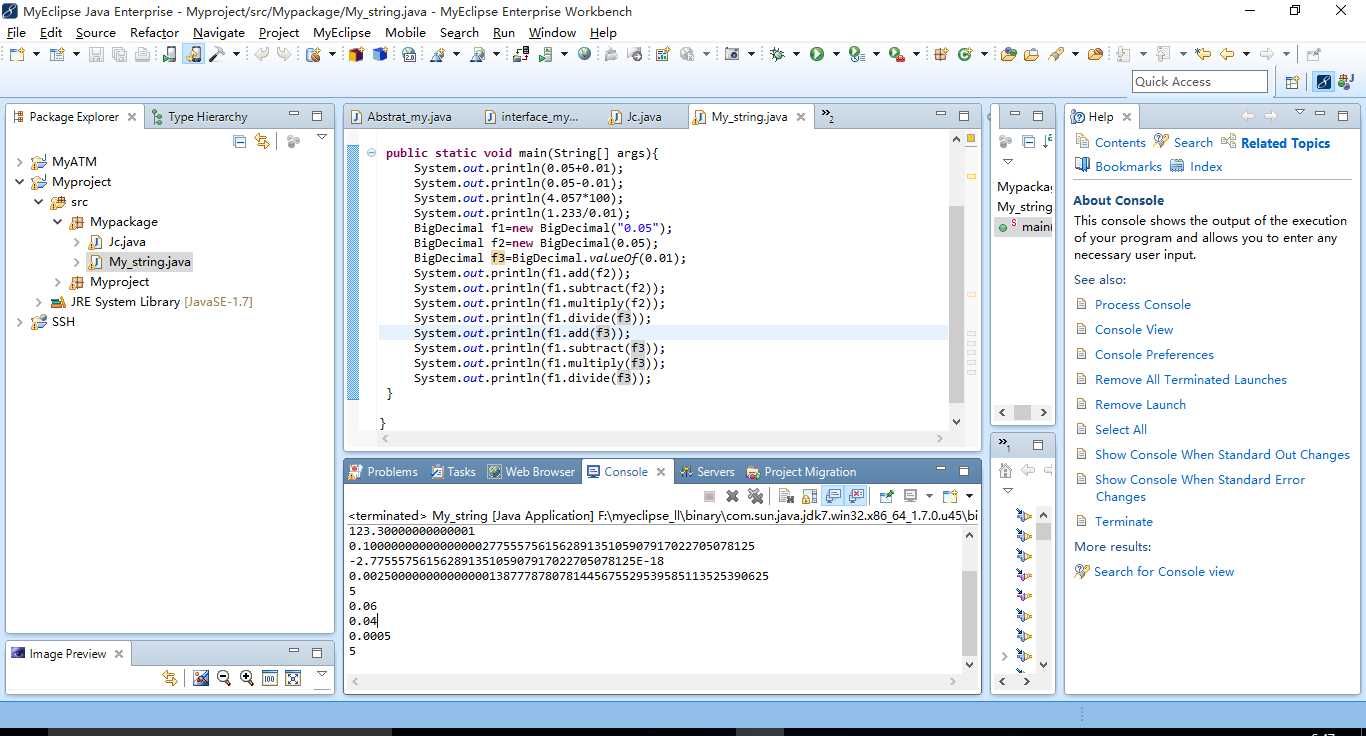This screenshot has width=1366, height=736.
Task: Click the Quick Access input field
Action: [1200, 82]
